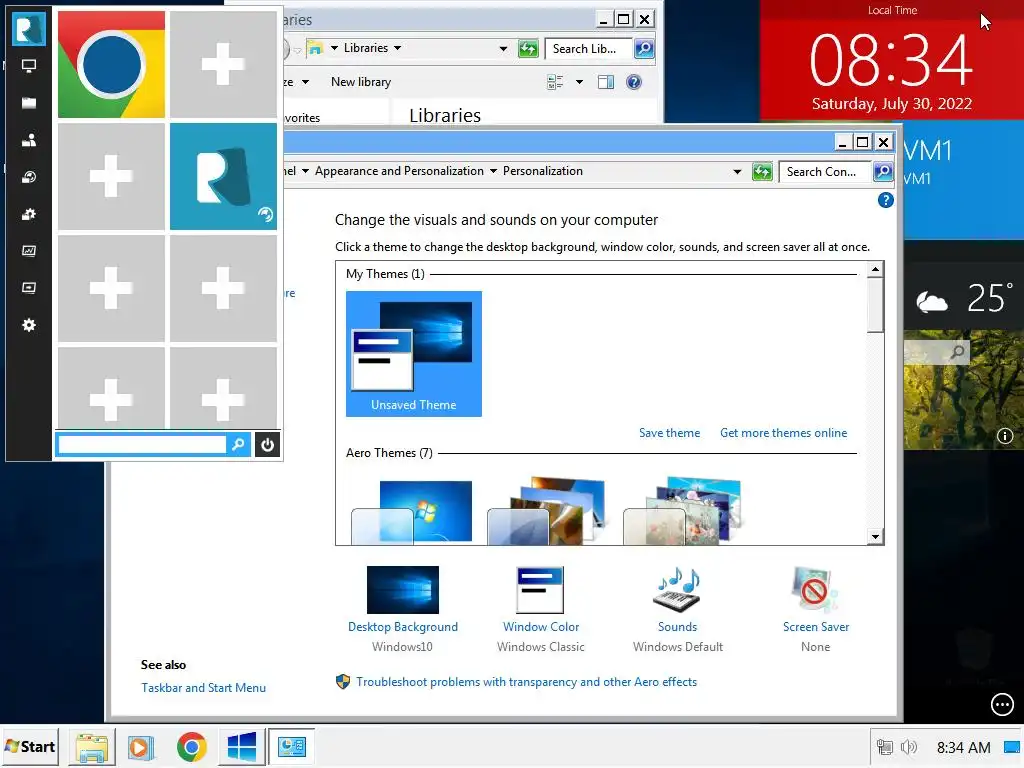Open the performance chart icon in the sidebar
Image resolution: width=1024 pixels, height=768 pixels.
29,251
